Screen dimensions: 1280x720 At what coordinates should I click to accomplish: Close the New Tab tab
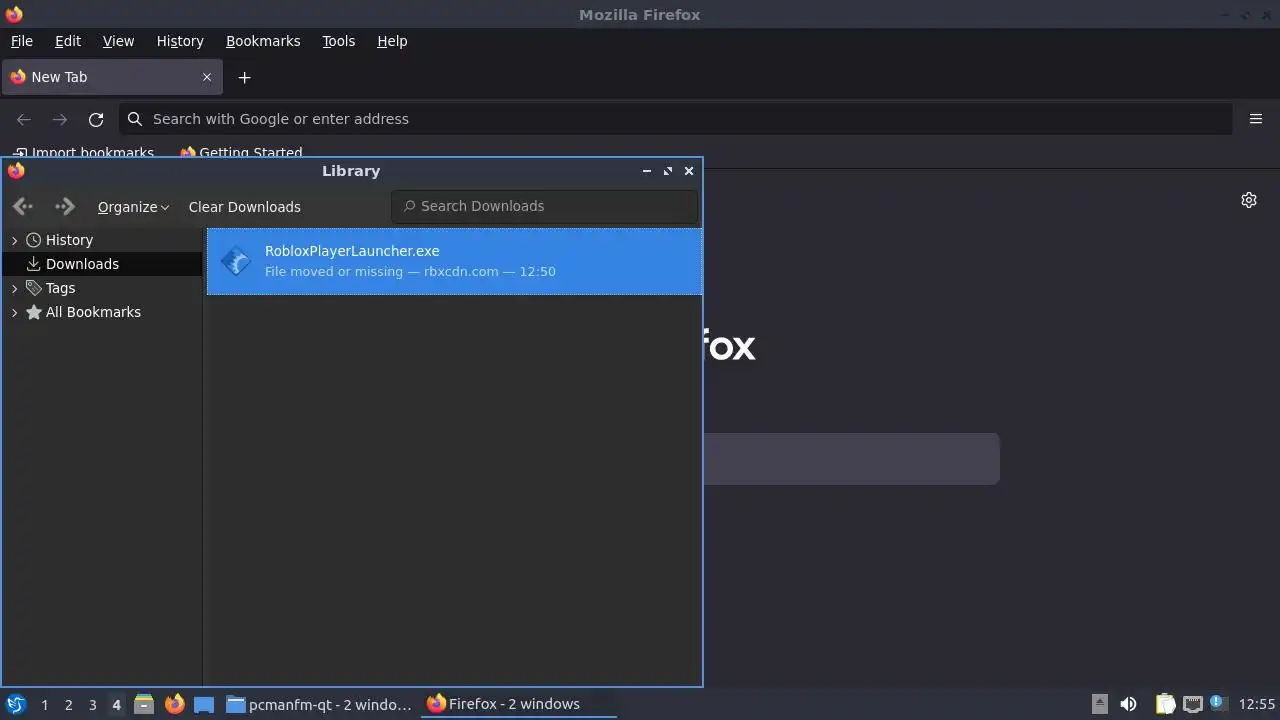click(x=207, y=77)
